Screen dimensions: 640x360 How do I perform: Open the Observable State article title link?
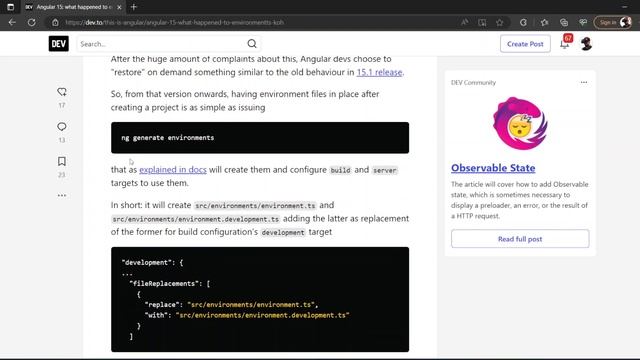(493, 168)
